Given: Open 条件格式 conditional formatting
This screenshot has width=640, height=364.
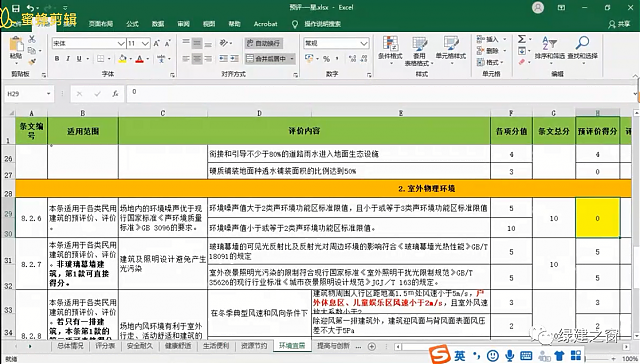Looking at the screenshot, I should click(390, 51).
